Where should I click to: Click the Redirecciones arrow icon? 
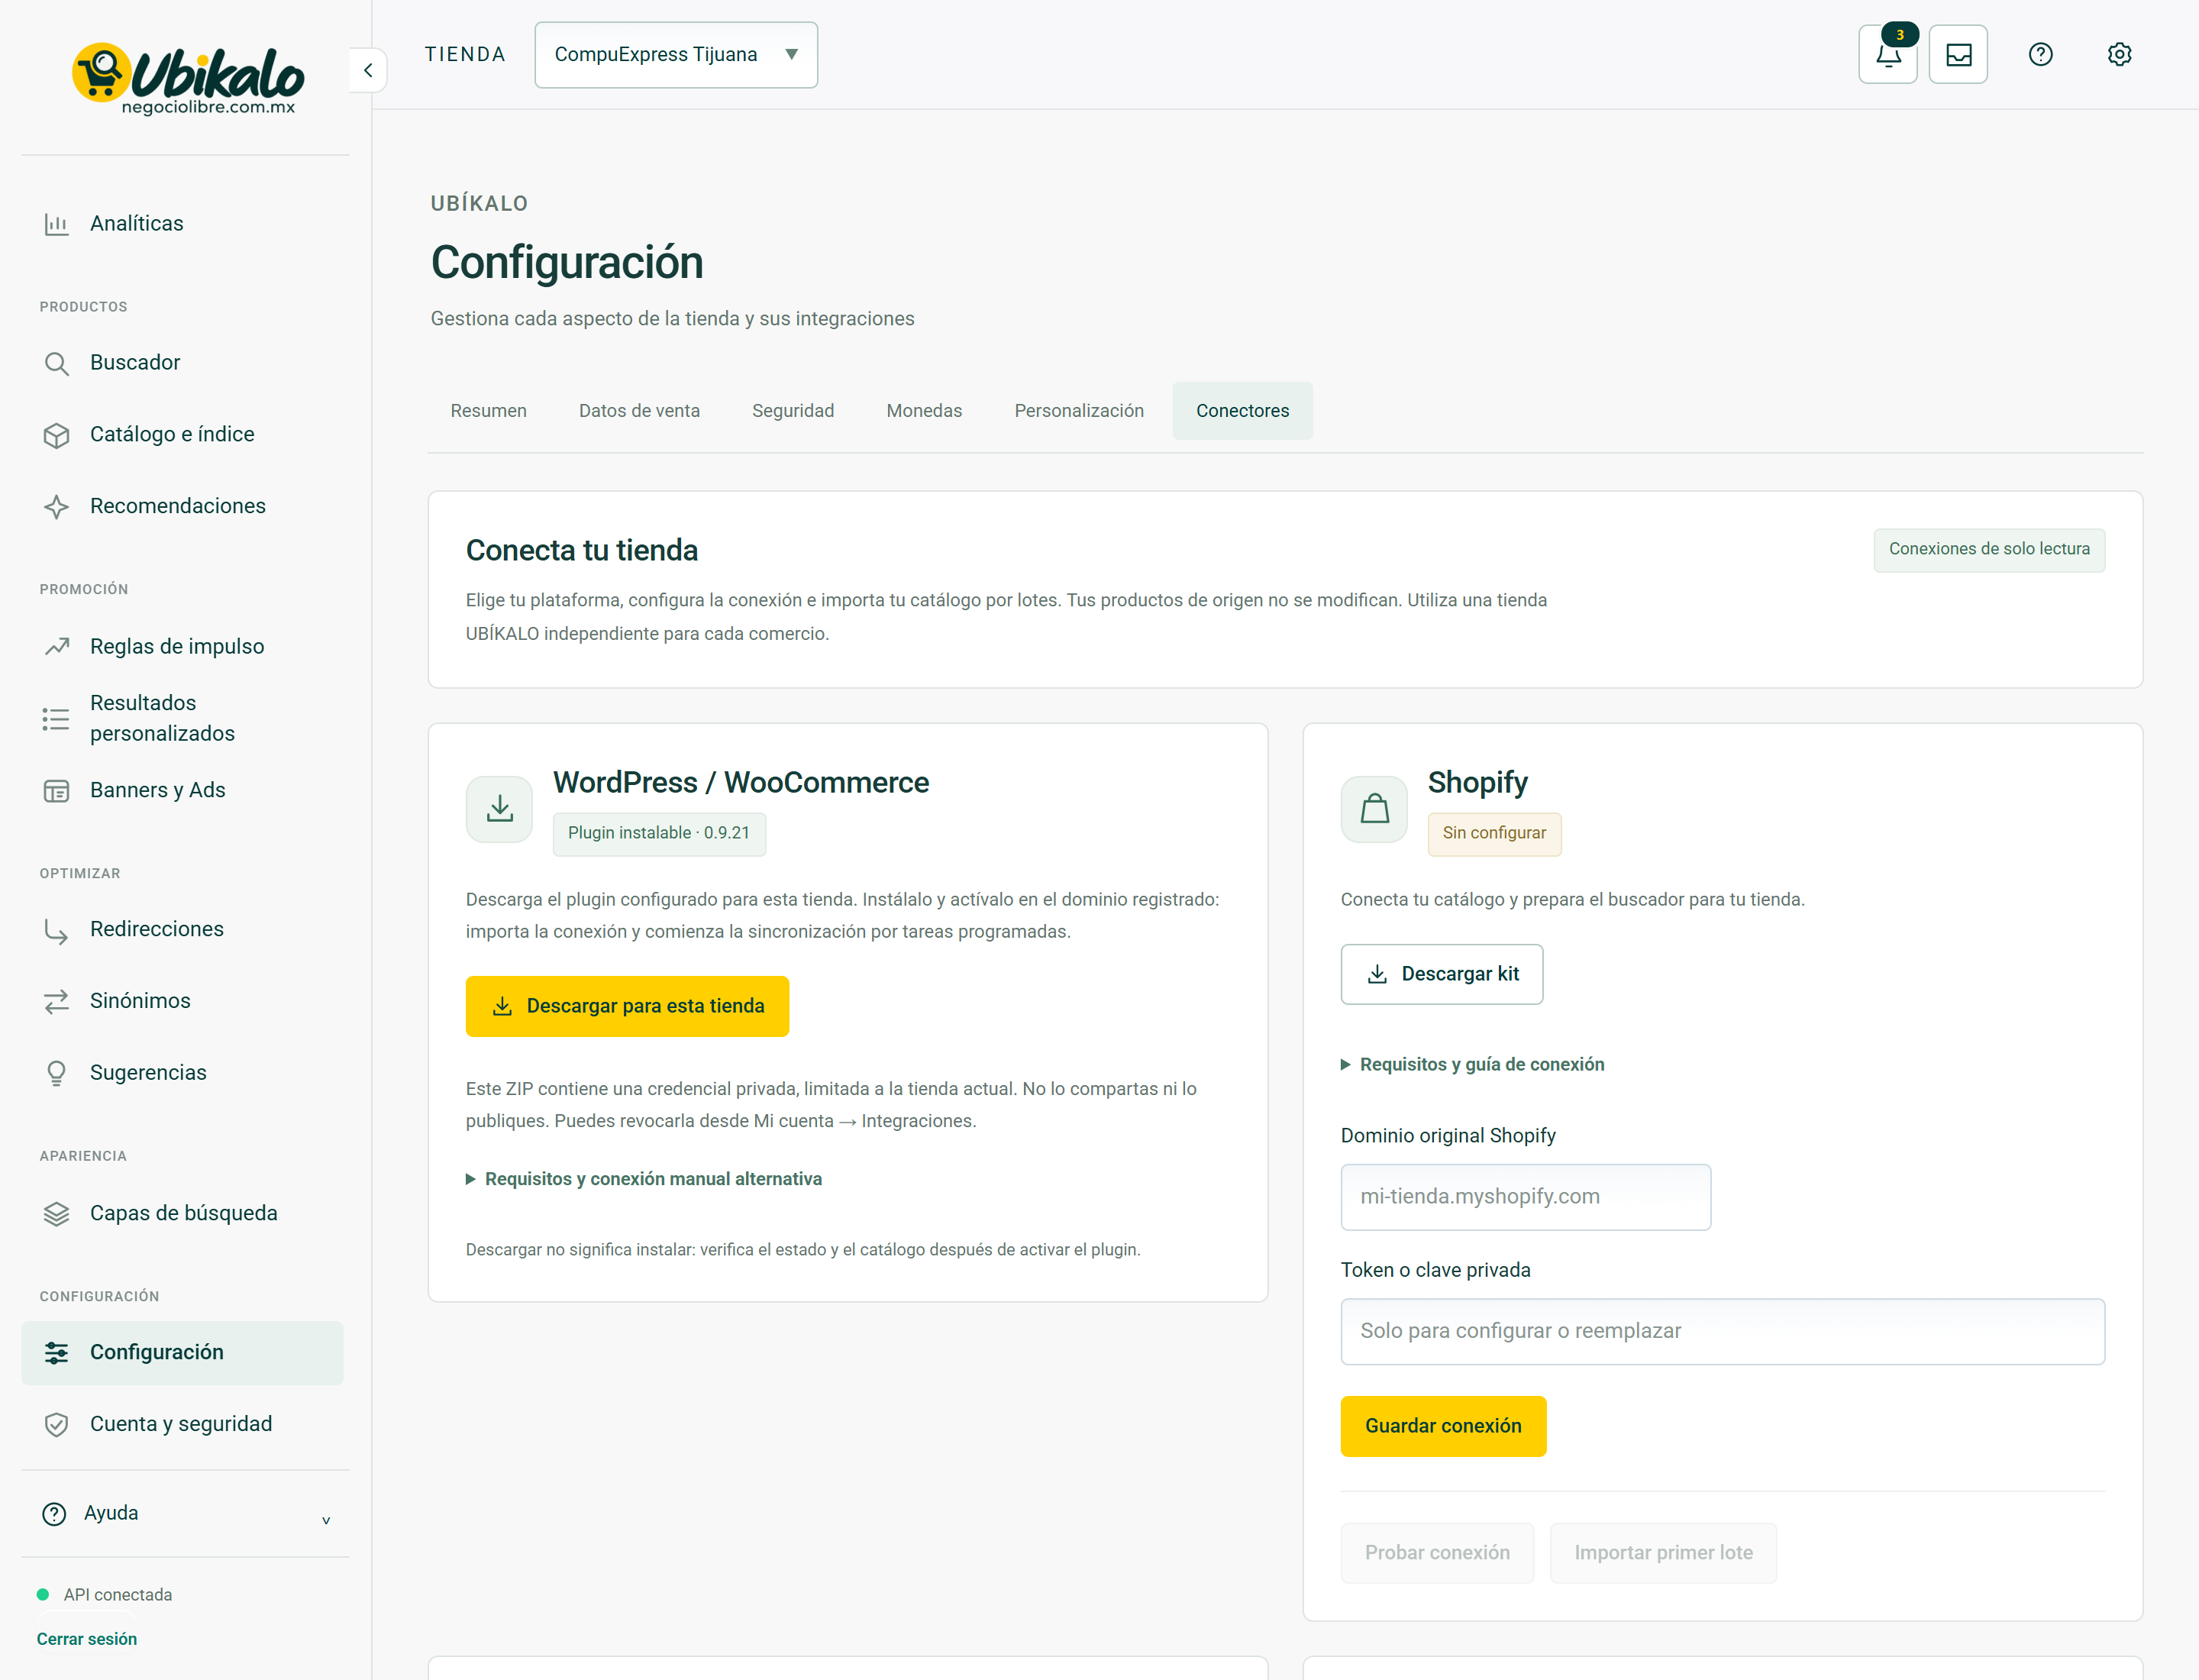56,930
